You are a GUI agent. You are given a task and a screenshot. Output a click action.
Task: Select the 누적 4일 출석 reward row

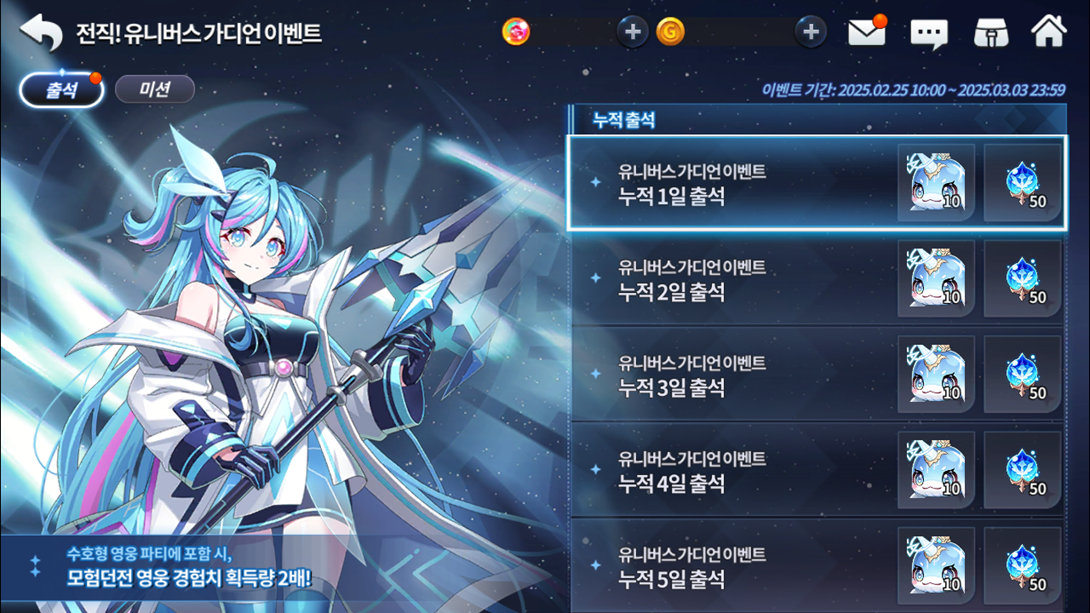click(x=817, y=471)
